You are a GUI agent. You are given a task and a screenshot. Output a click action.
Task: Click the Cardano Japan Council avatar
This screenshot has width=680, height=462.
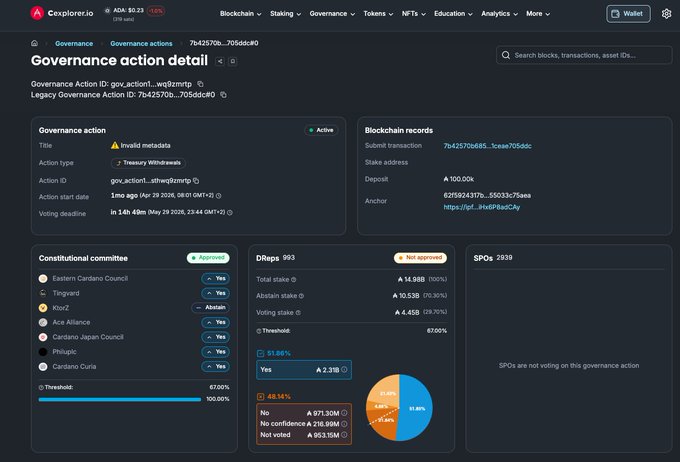coord(43,337)
